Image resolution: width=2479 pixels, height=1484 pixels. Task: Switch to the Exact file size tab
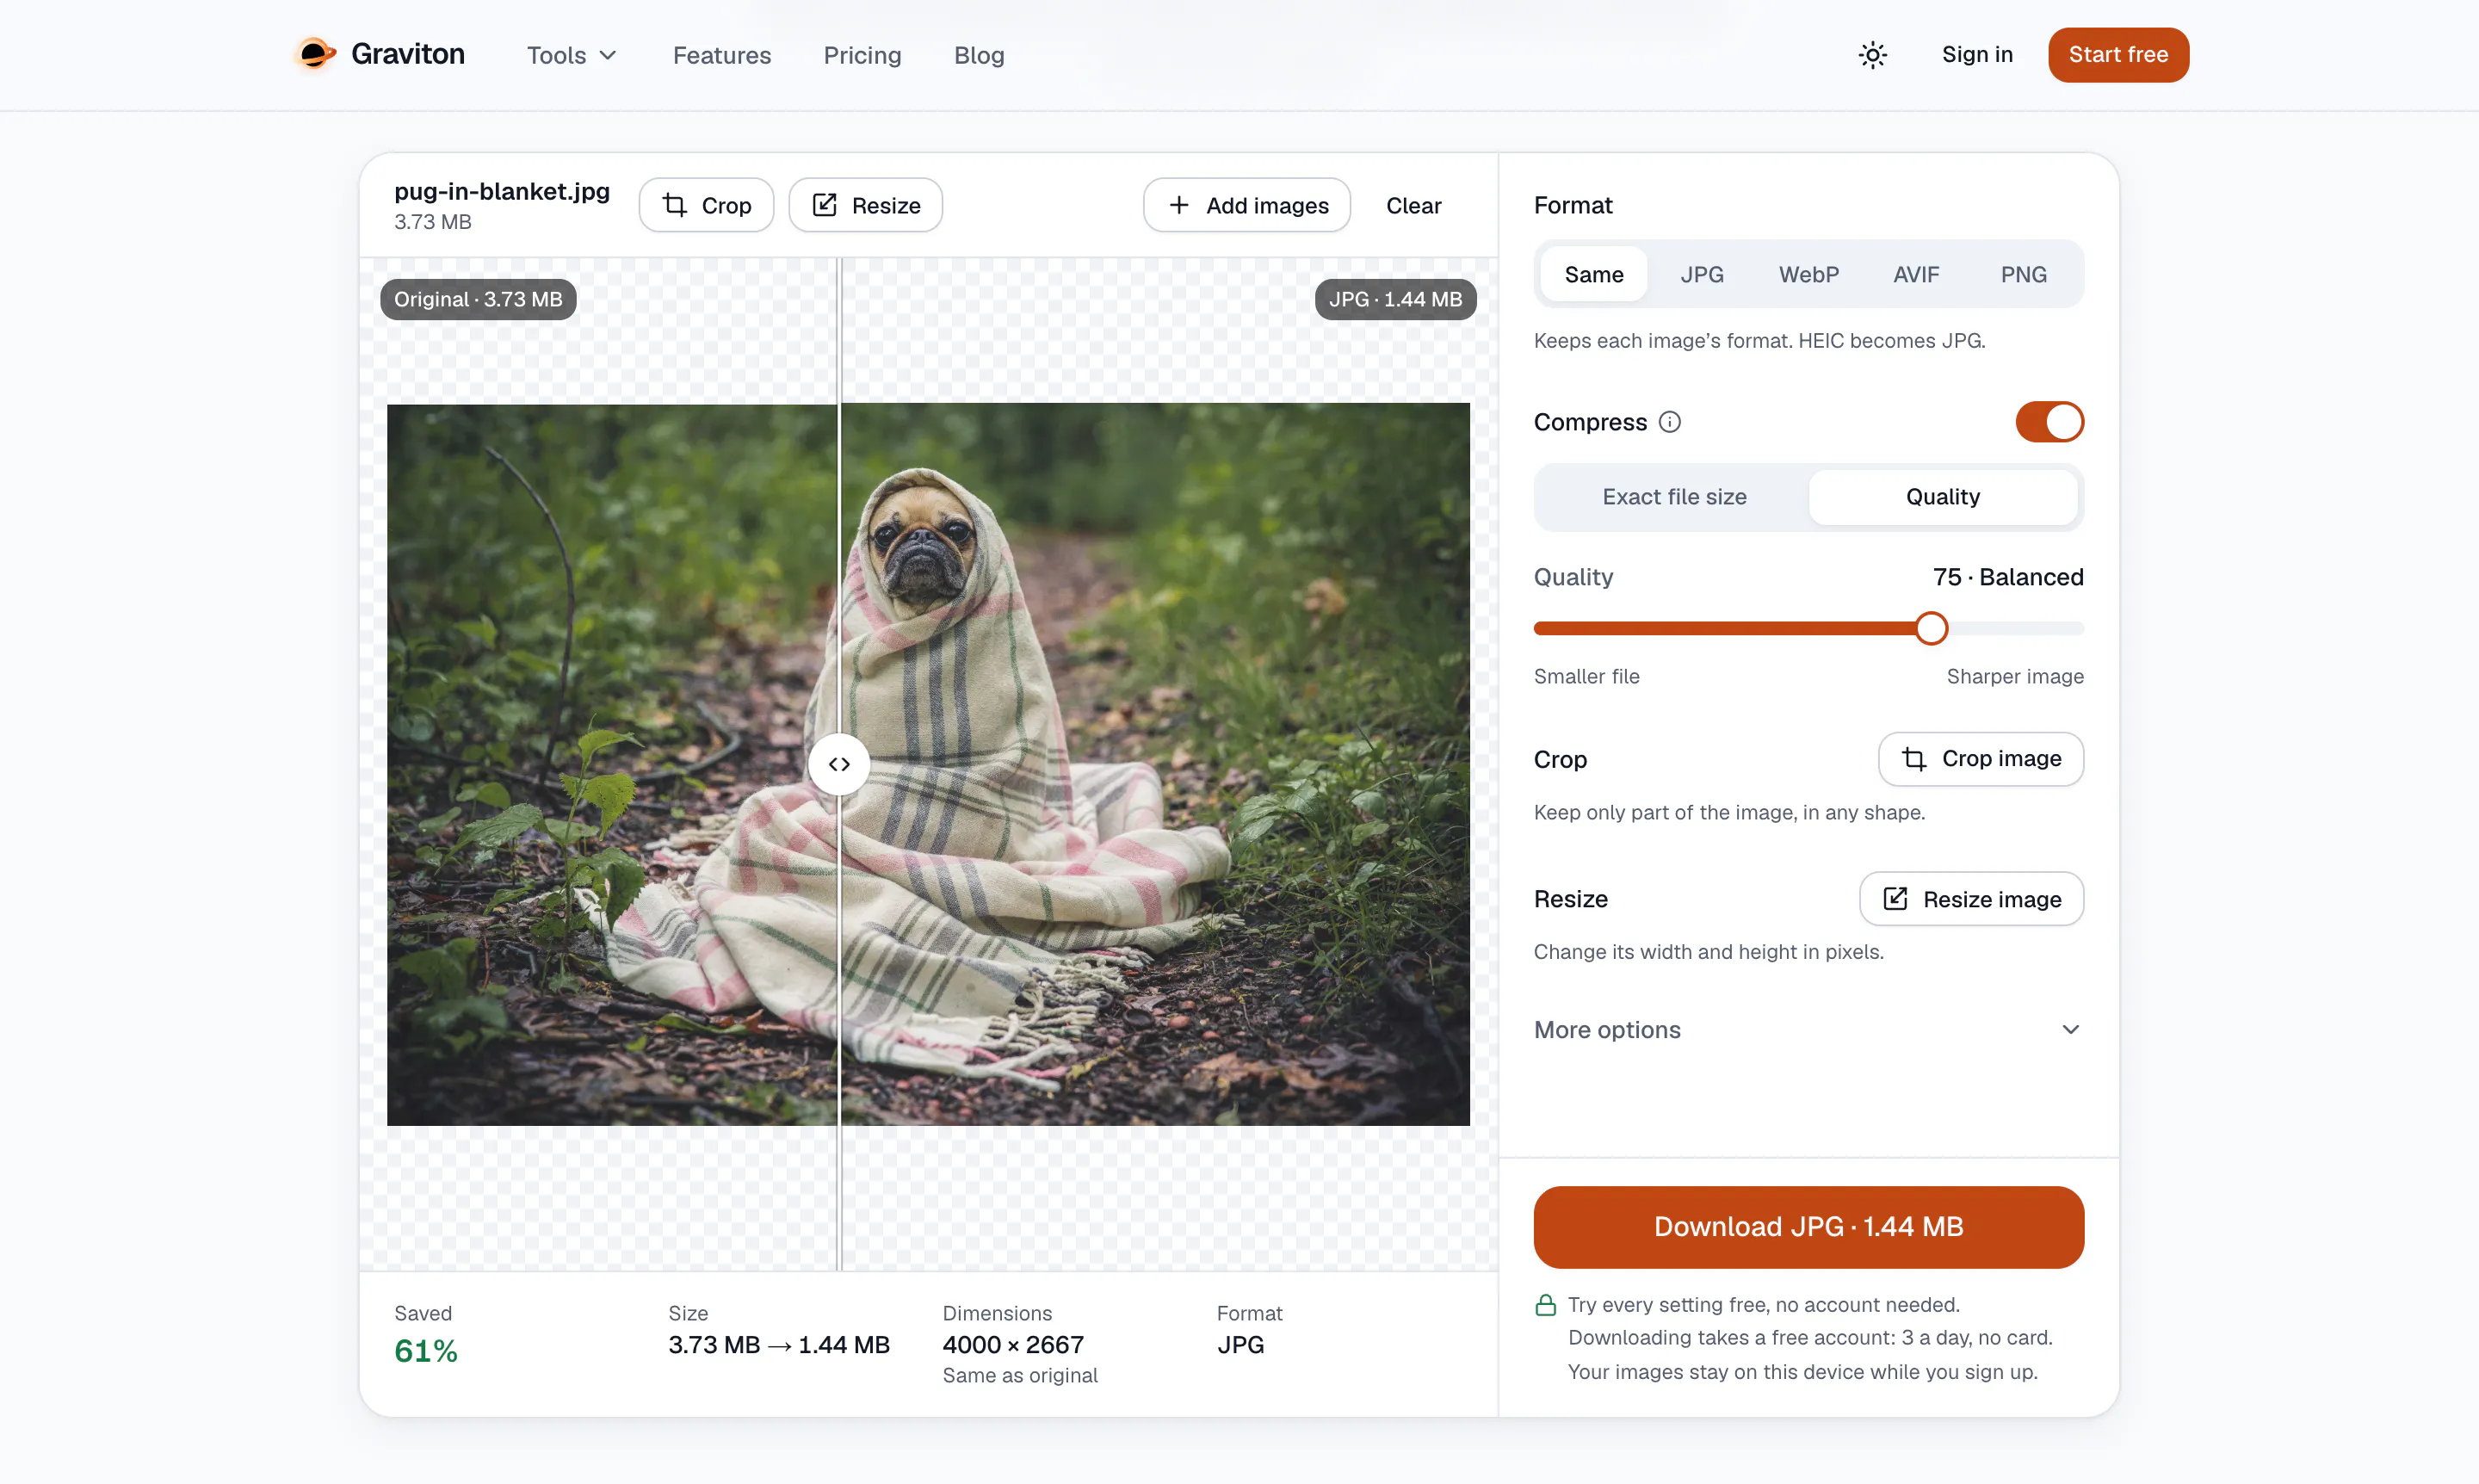tap(1674, 497)
